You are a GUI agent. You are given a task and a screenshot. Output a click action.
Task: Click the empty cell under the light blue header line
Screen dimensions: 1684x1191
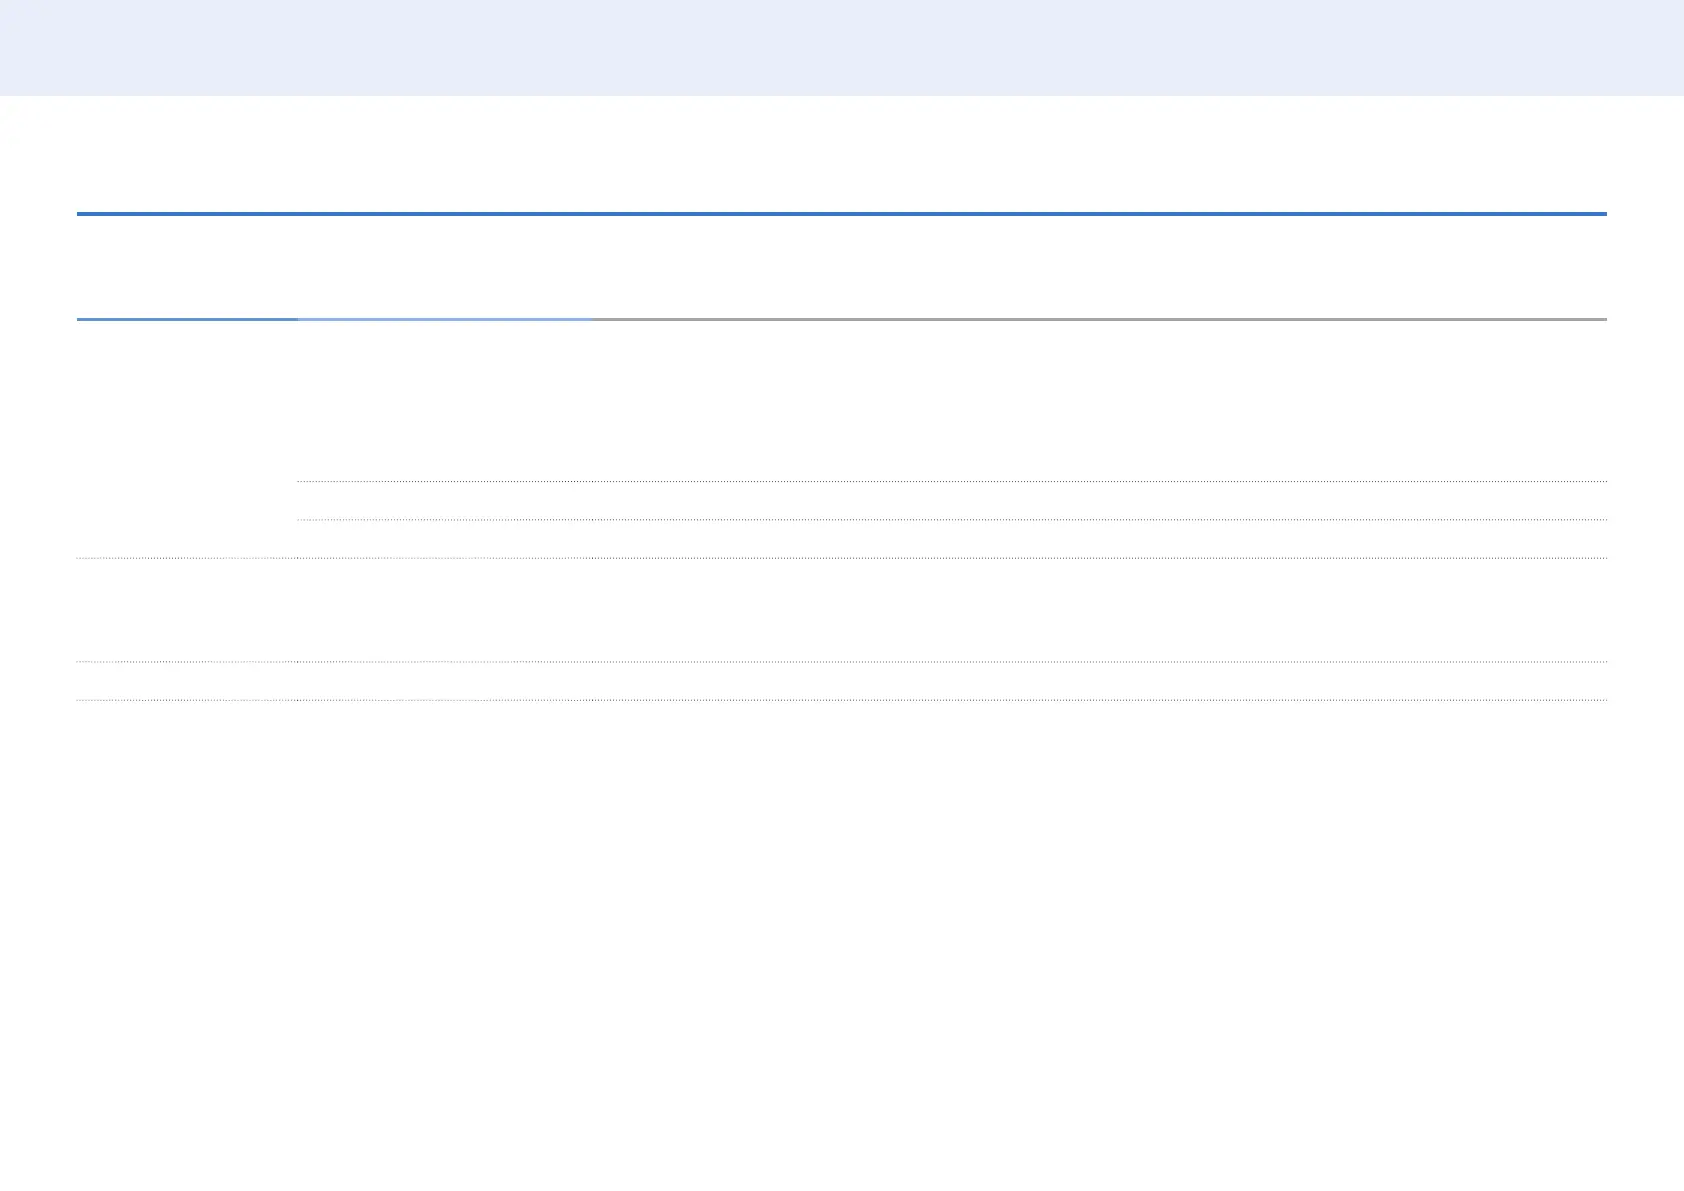pos(444,400)
